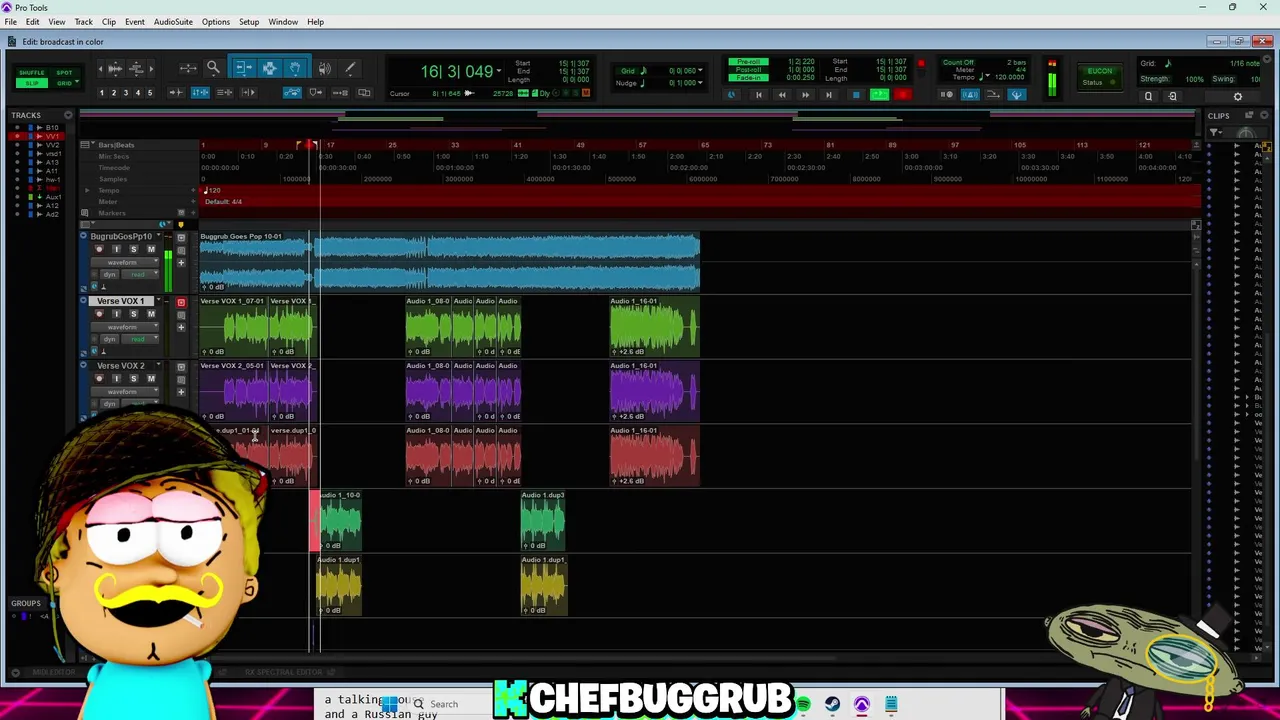Viewport: 1280px width, 720px height.
Task: Click the green Audio 1_16-01 clip
Action: (x=655, y=326)
